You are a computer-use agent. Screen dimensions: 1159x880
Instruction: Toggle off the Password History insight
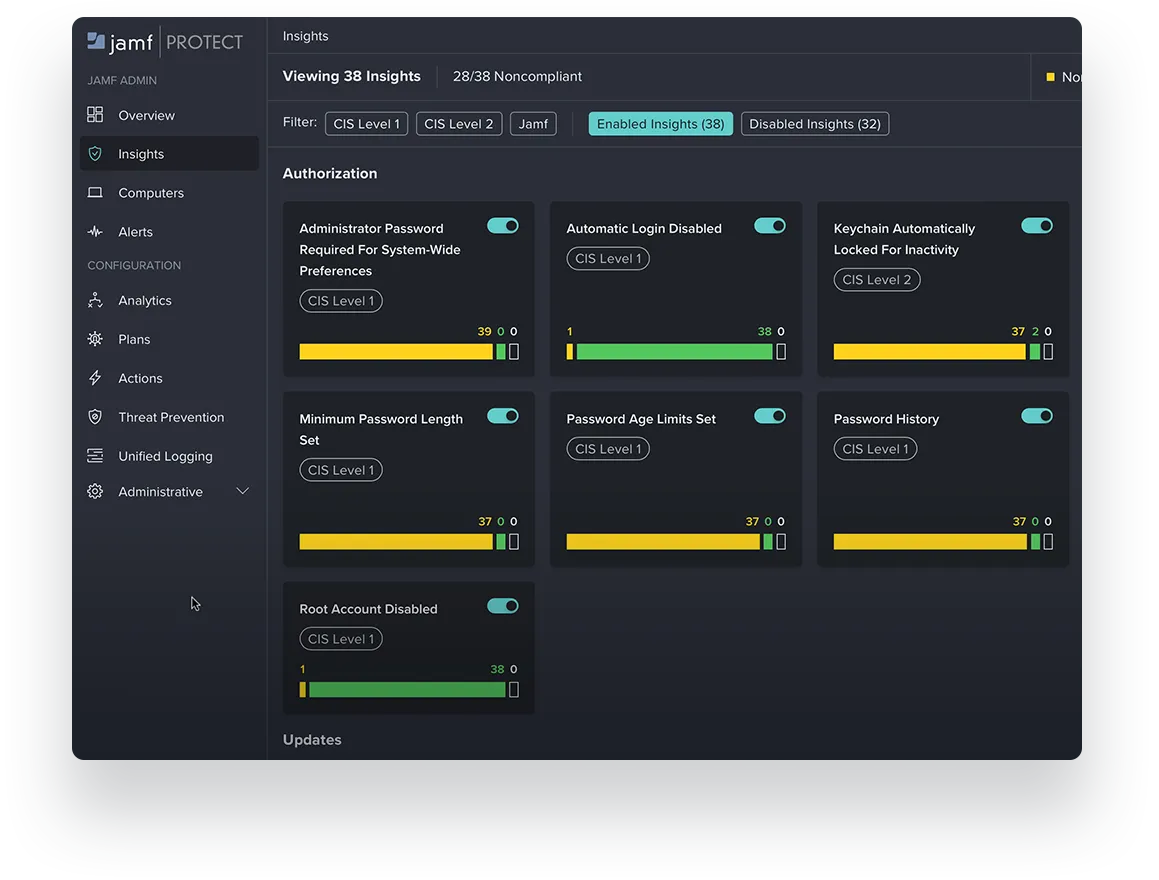click(1036, 416)
